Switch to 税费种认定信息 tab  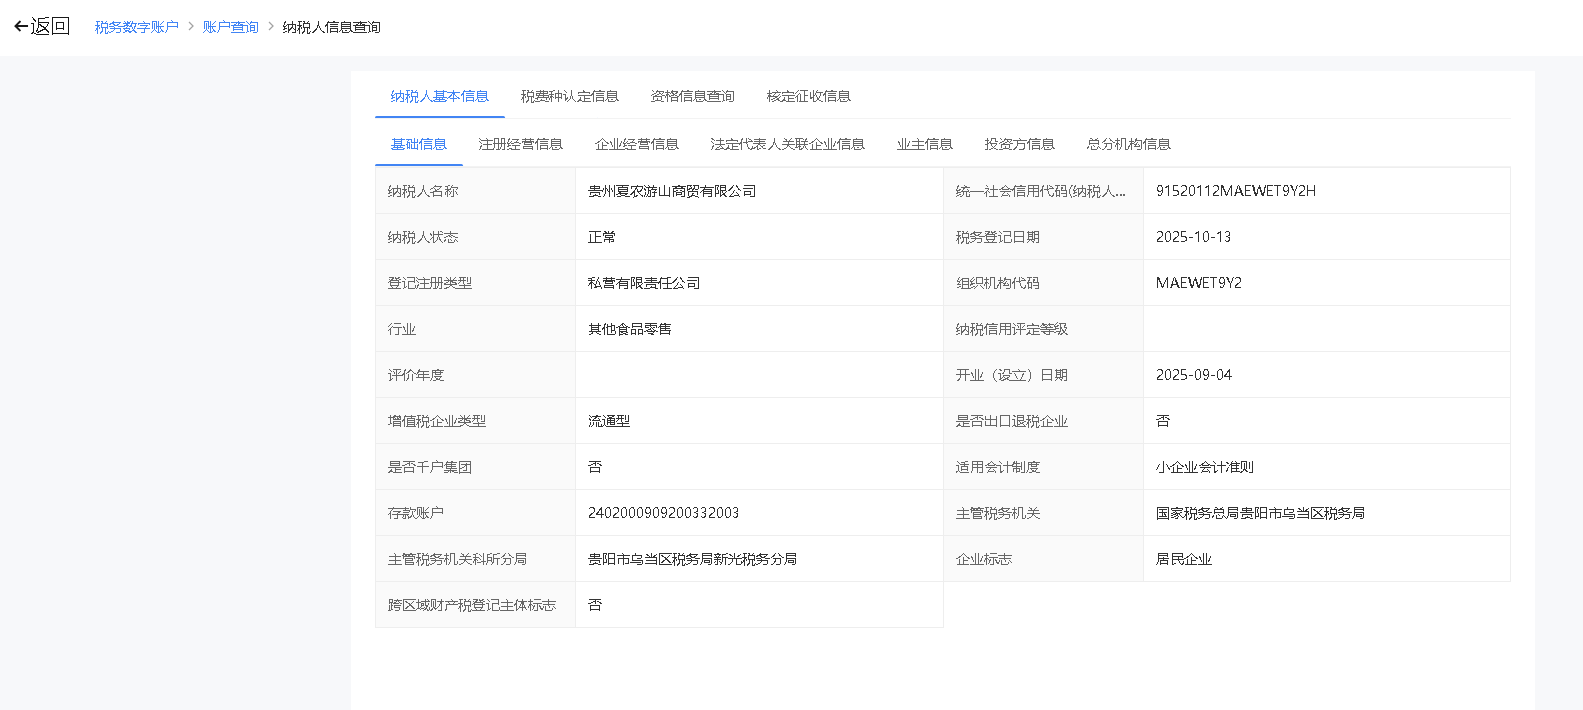point(569,96)
